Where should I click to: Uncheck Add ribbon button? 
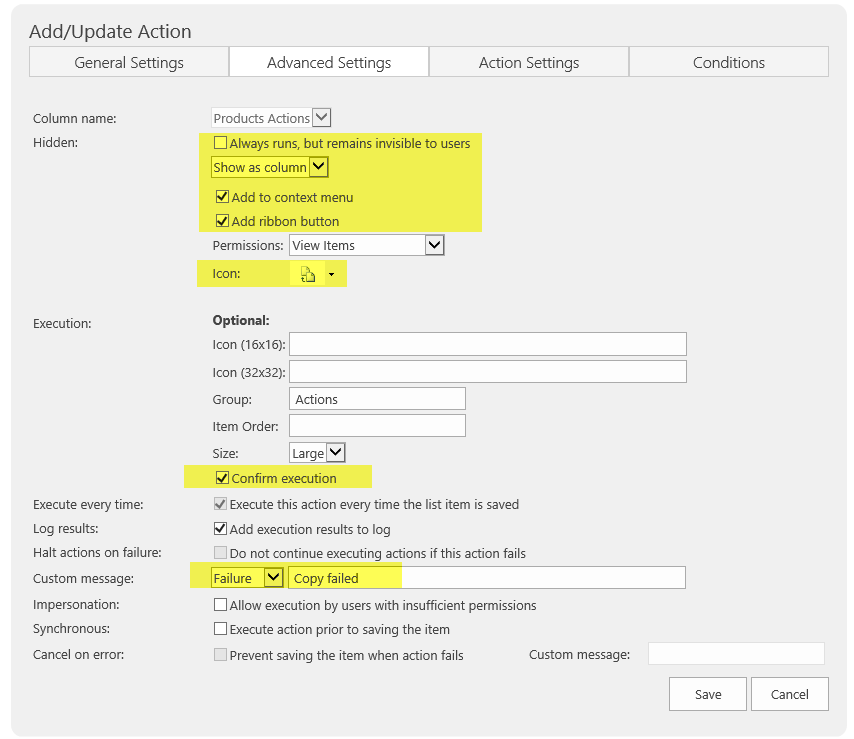click(222, 221)
